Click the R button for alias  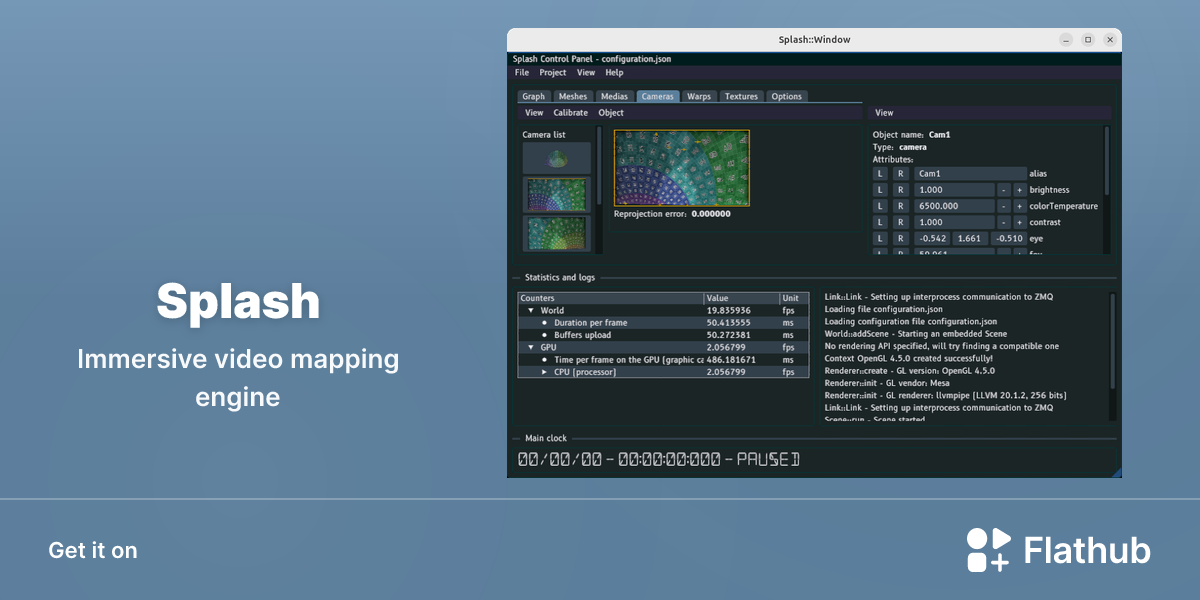900,174
